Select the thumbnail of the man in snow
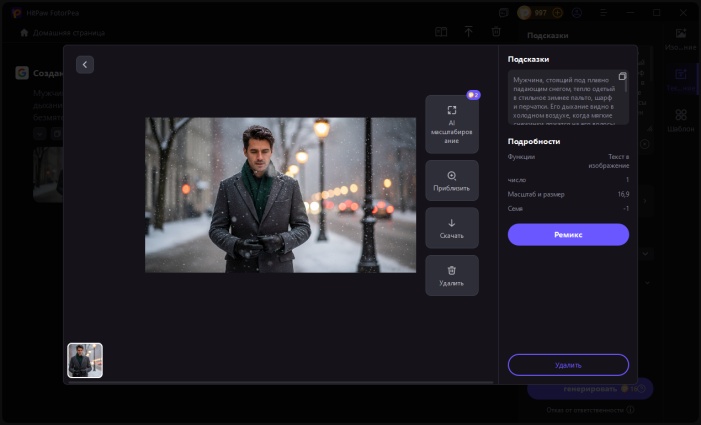 pos(85,360)
